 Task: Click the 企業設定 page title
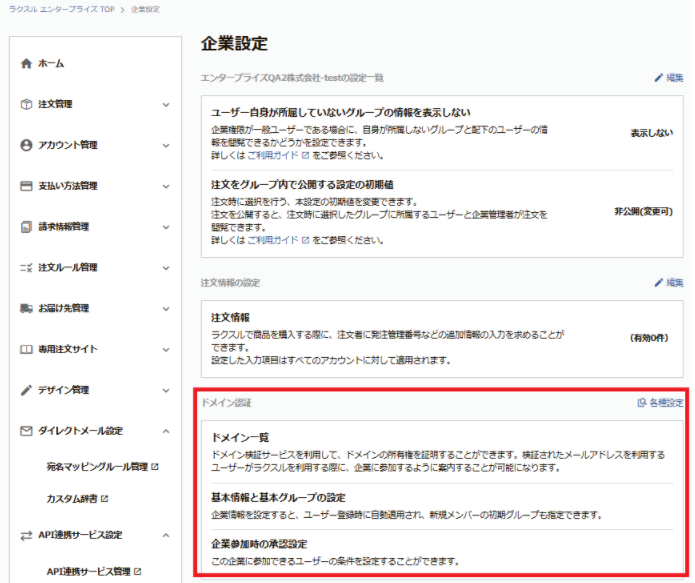pyautogui.click(x=234, y=43)
